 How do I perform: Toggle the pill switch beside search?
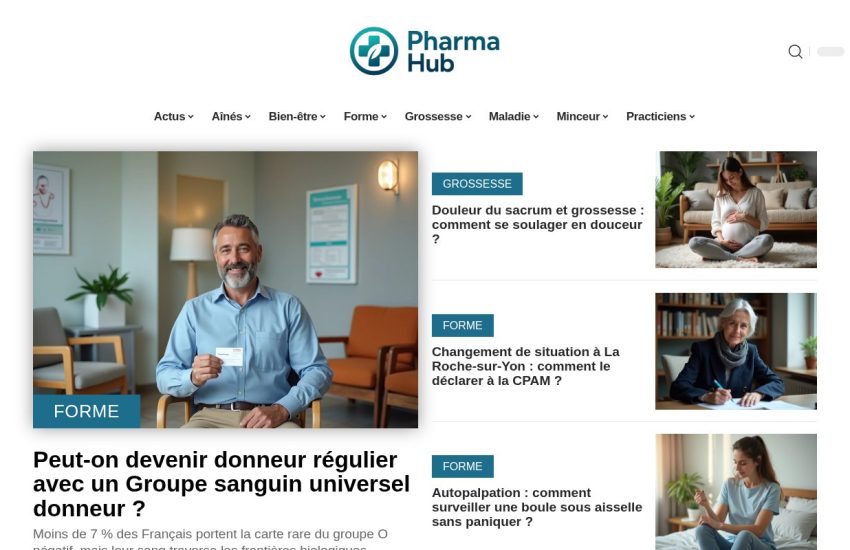pos(830,51)
